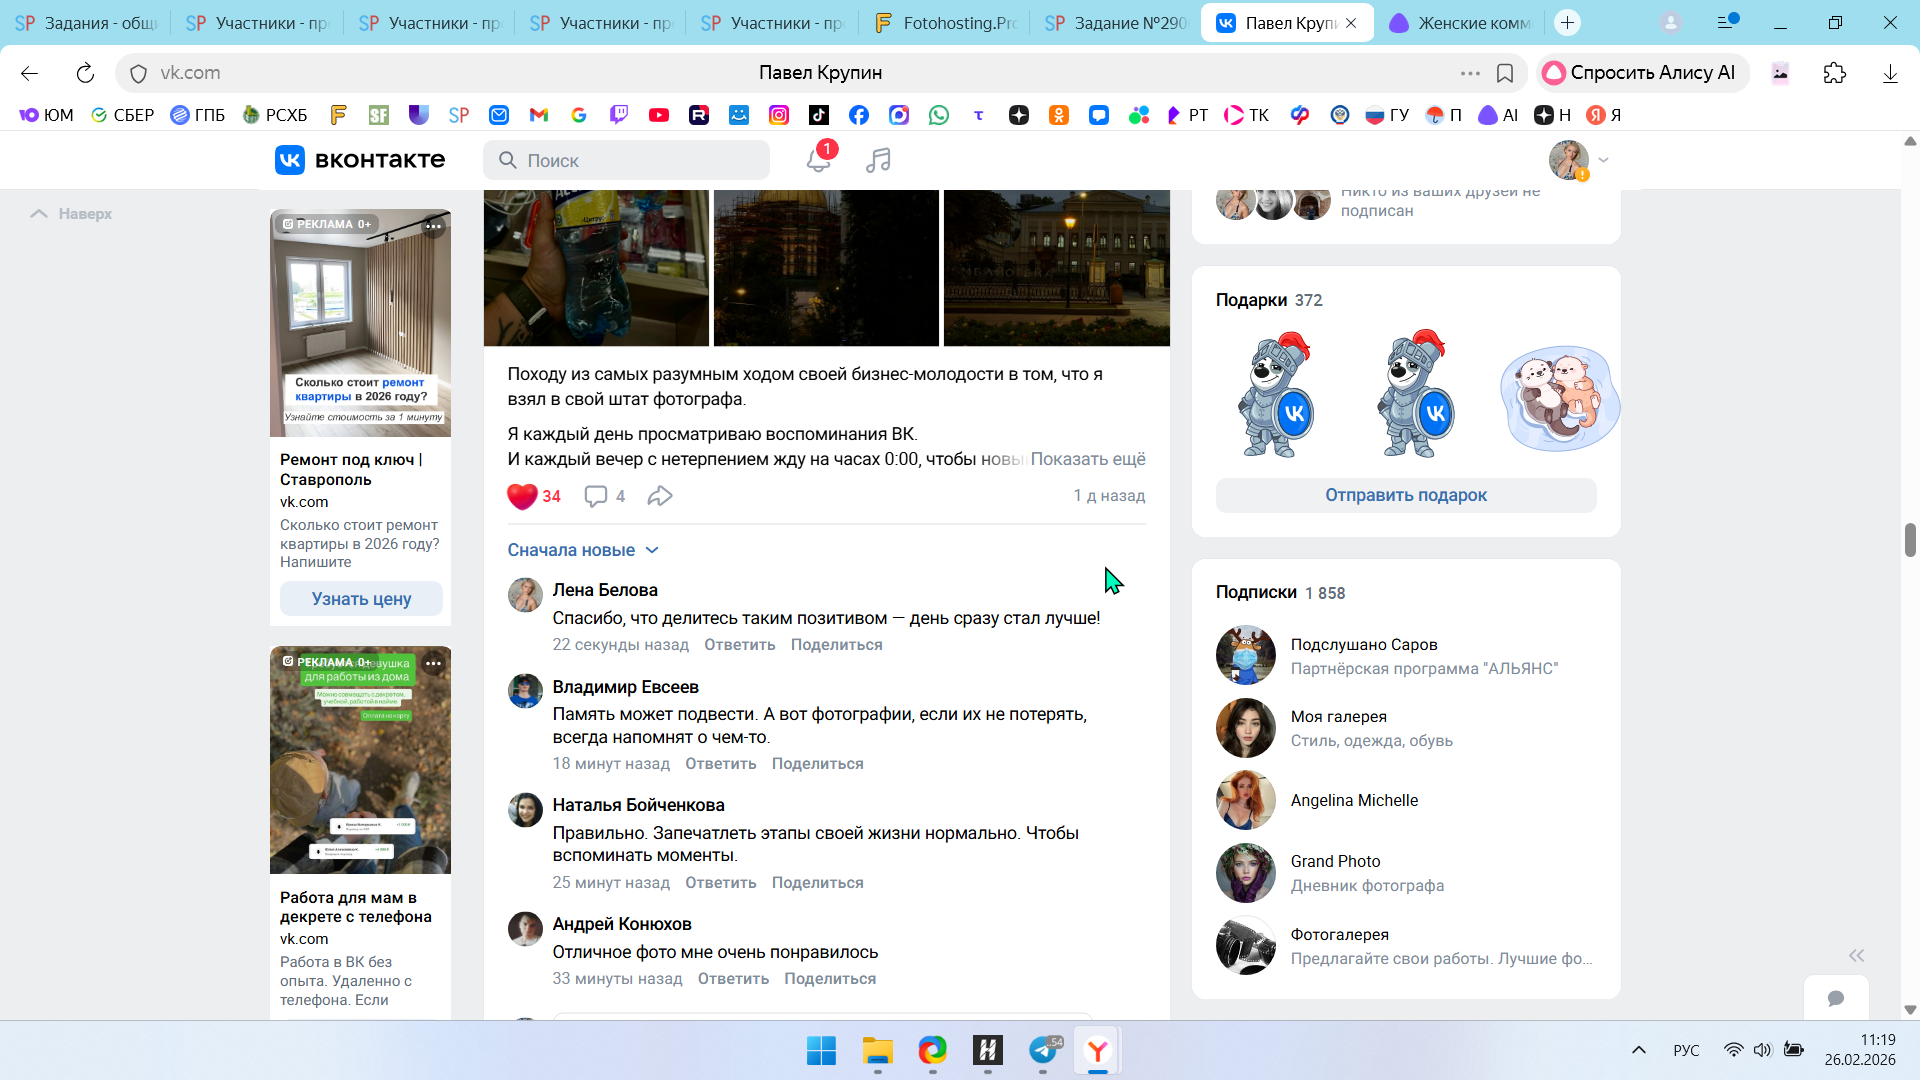1920x1080 pixels.
Task: Bookmark the page in address bar
Action: [1504, 73]
